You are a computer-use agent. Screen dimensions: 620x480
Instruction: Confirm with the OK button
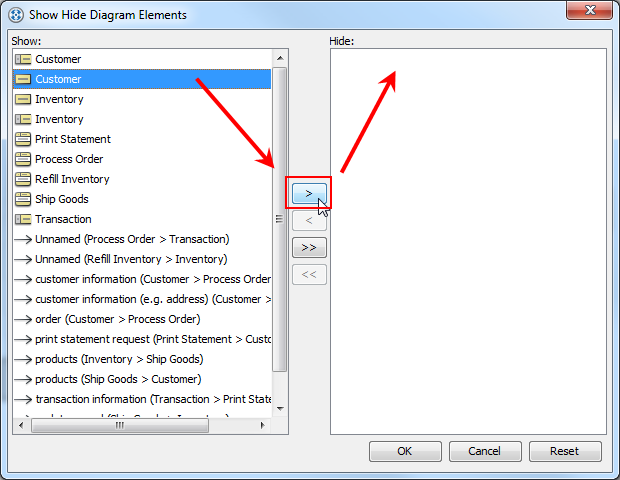[405, 451]
